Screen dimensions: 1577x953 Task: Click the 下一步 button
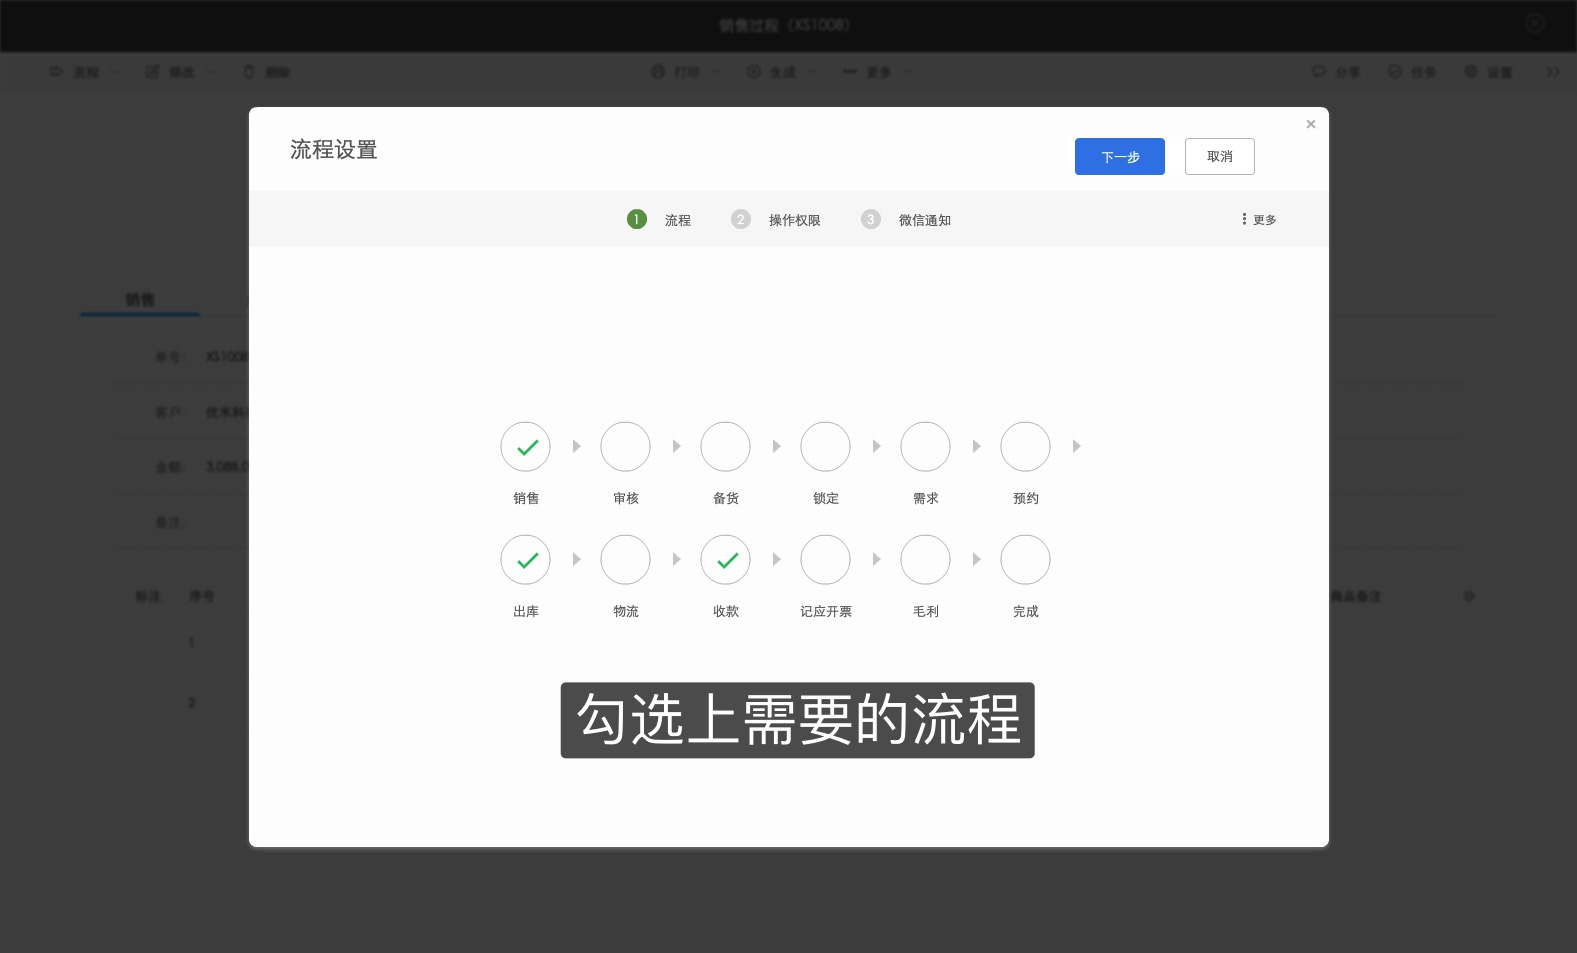coord(1119,157)
